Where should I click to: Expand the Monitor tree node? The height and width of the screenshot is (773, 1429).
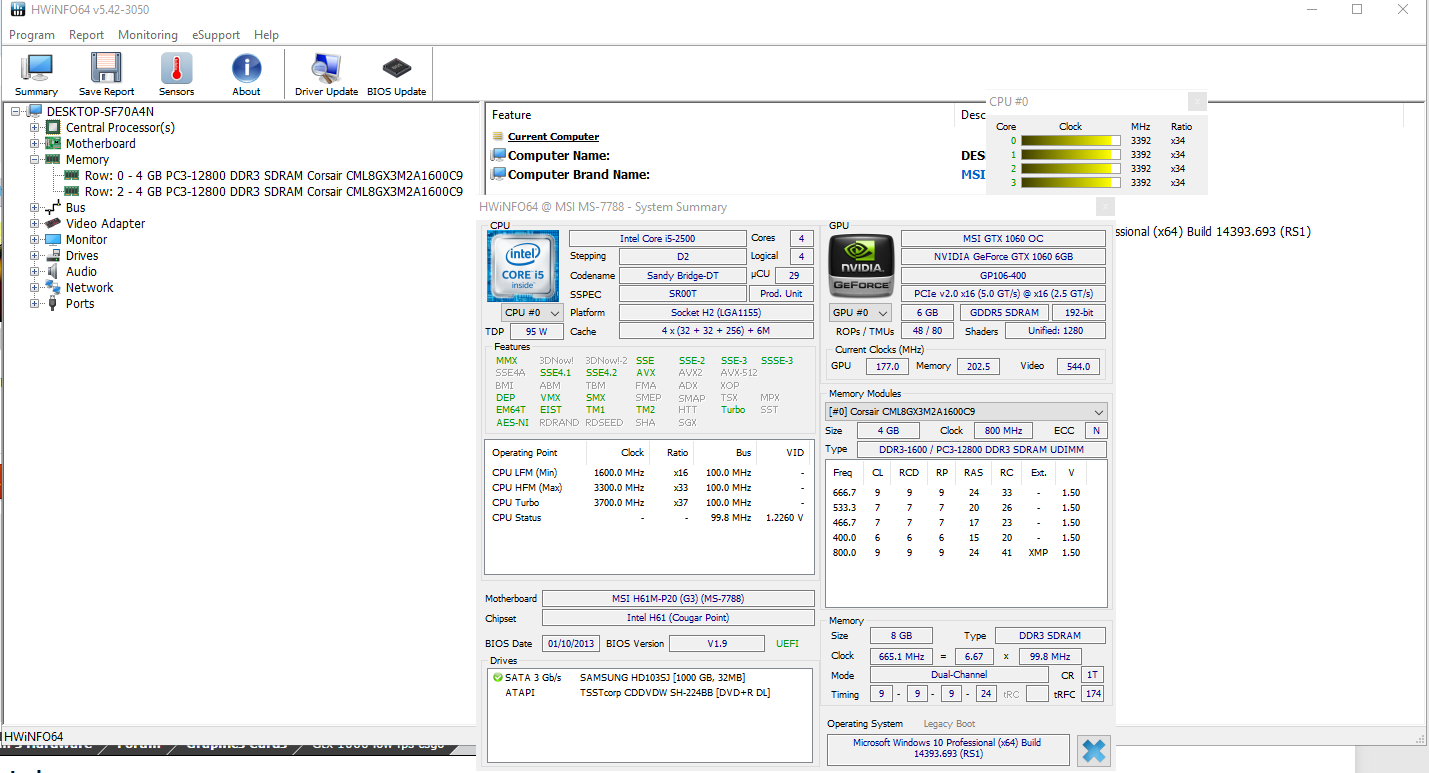(x=35, y=239)
